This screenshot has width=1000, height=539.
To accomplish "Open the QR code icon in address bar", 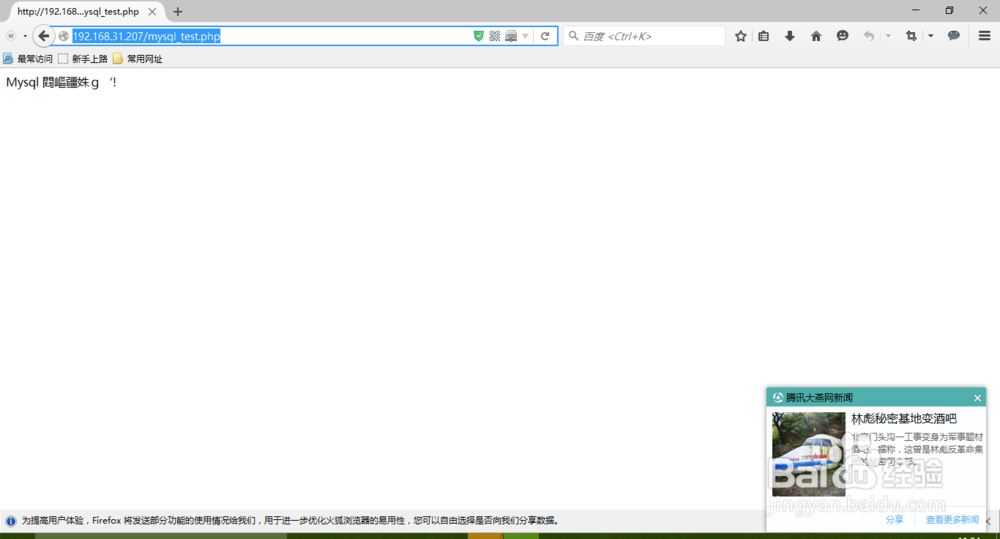I will point(494,36).
